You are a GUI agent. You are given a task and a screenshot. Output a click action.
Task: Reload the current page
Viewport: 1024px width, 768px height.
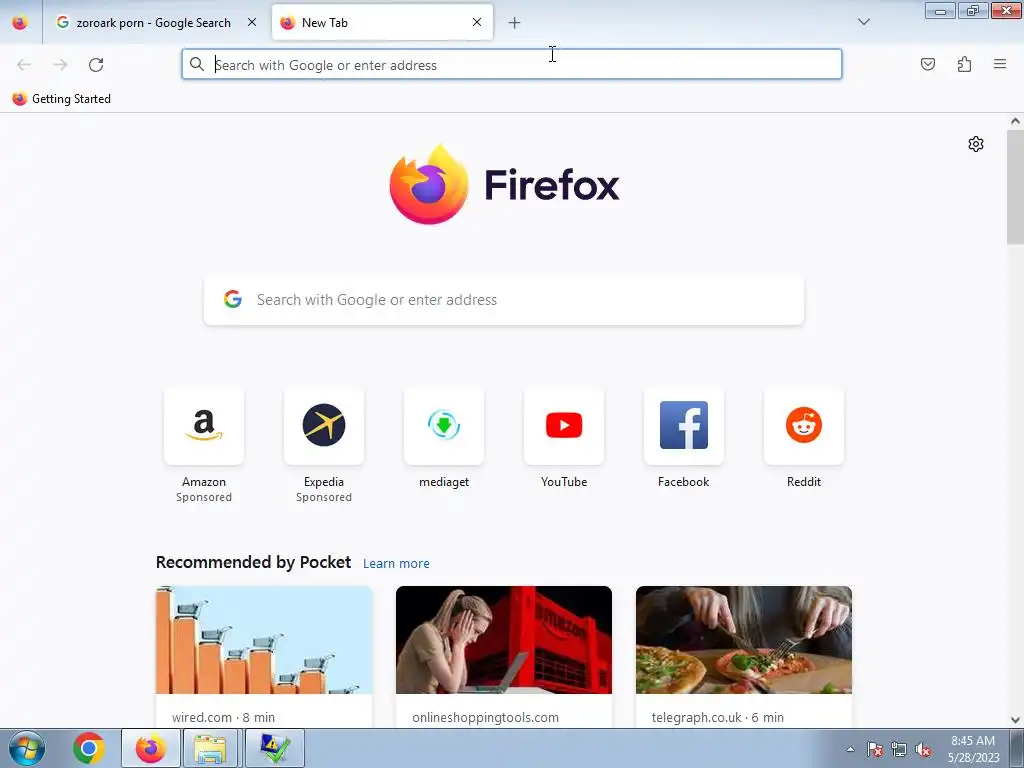click(96, 65)
